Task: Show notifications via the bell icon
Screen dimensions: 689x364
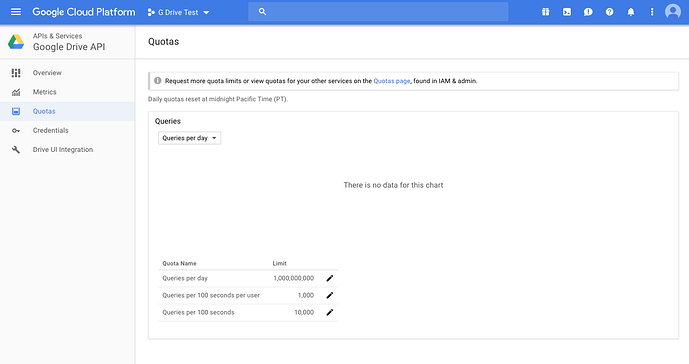Action: 631,12
